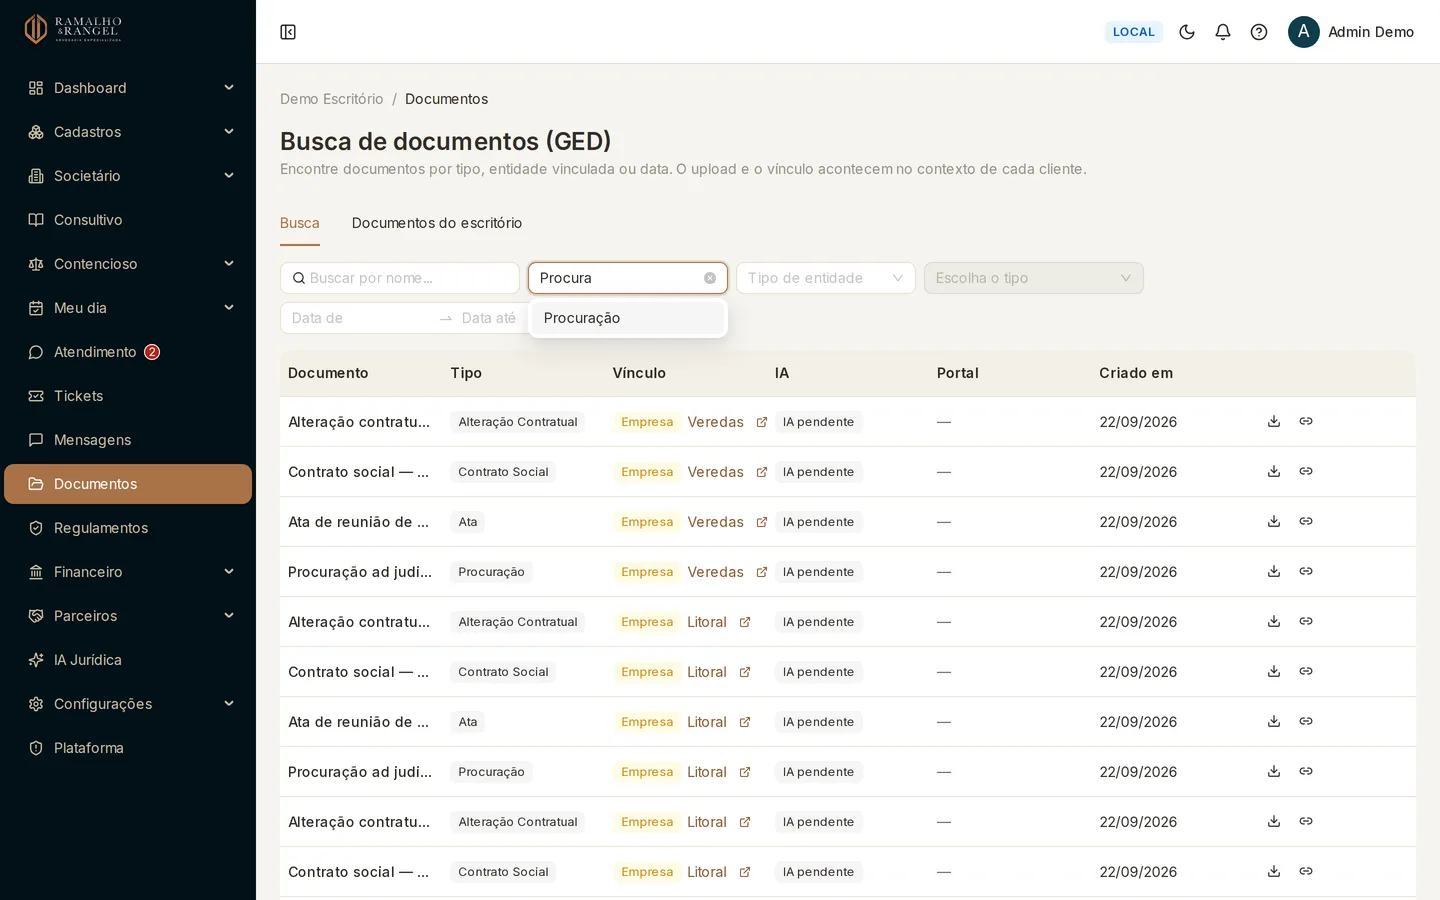Click the Vínculo column header
Viewport: 1440px width, 900px height.
click(x=639, y=373)
